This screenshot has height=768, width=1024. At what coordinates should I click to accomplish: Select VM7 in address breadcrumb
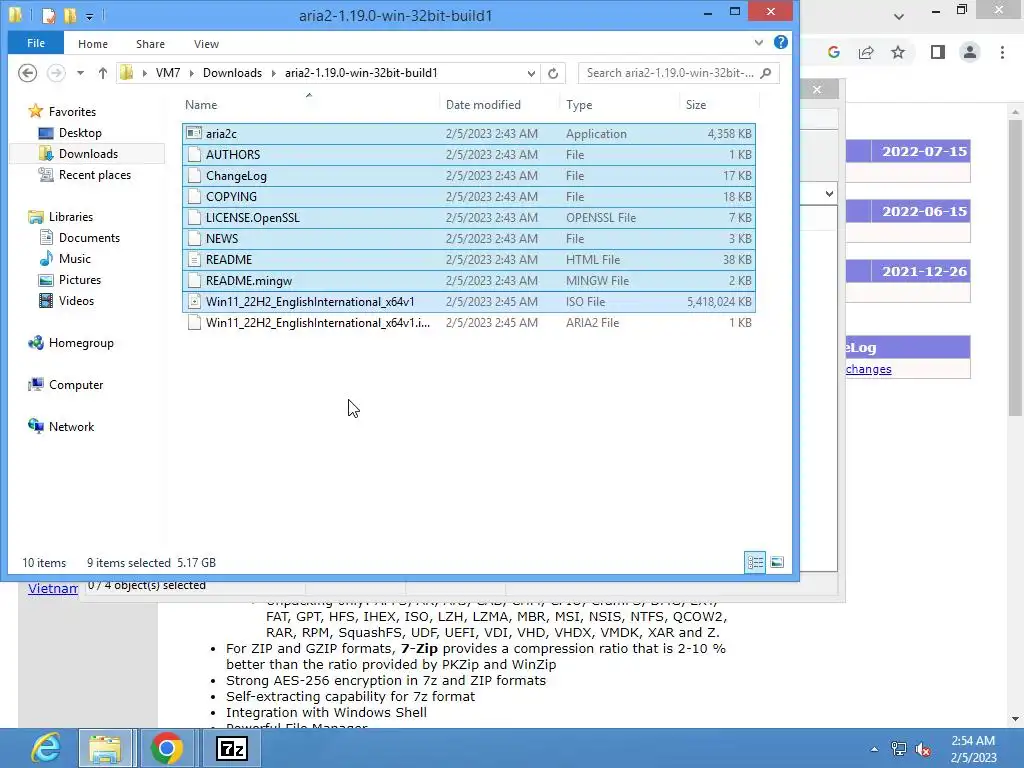click(168, 73)
